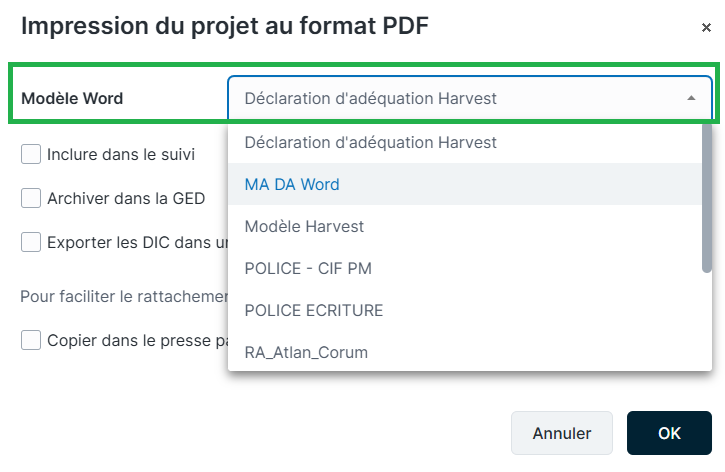Select the Modèle Harvest template
The image size is (725, 472).
(x=465, y=227)
